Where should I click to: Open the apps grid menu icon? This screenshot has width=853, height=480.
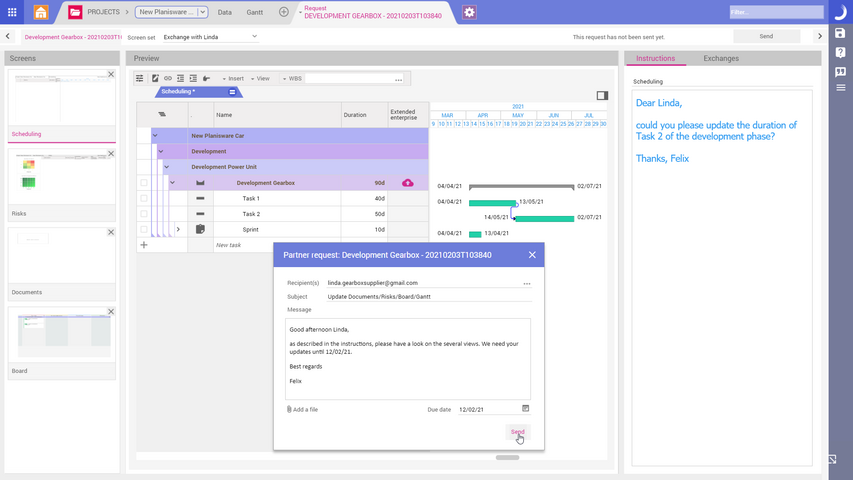click(x=12, y=12)
